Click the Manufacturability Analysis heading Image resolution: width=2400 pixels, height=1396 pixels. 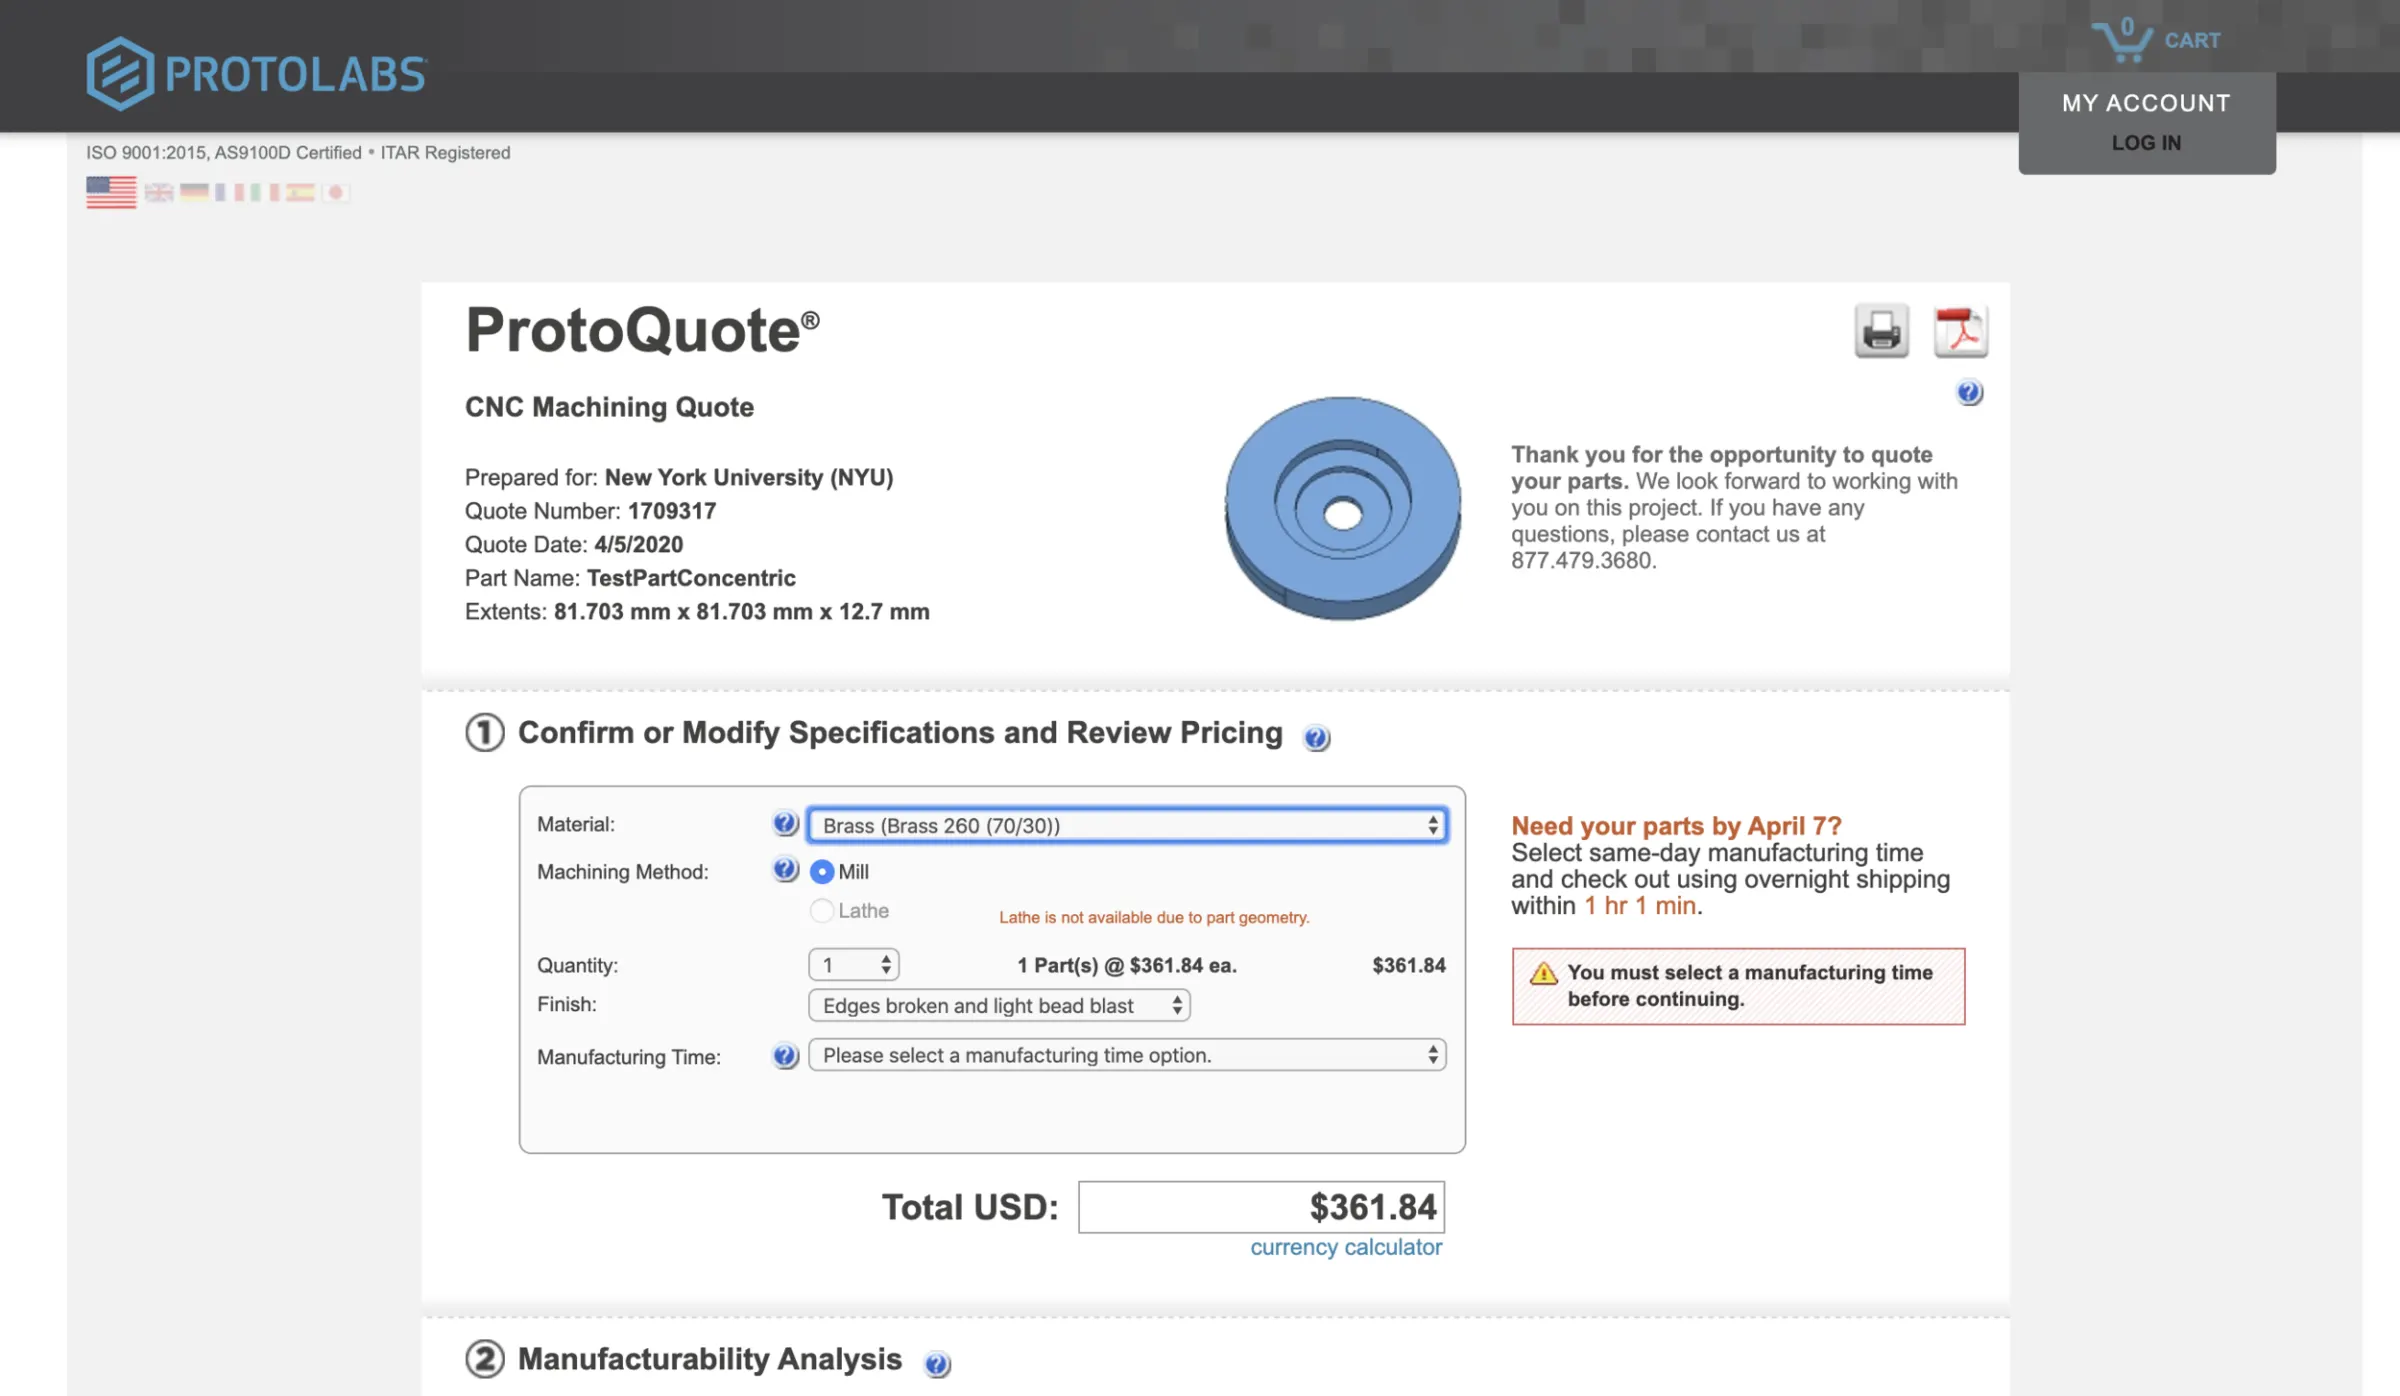tap(710, 1359)
